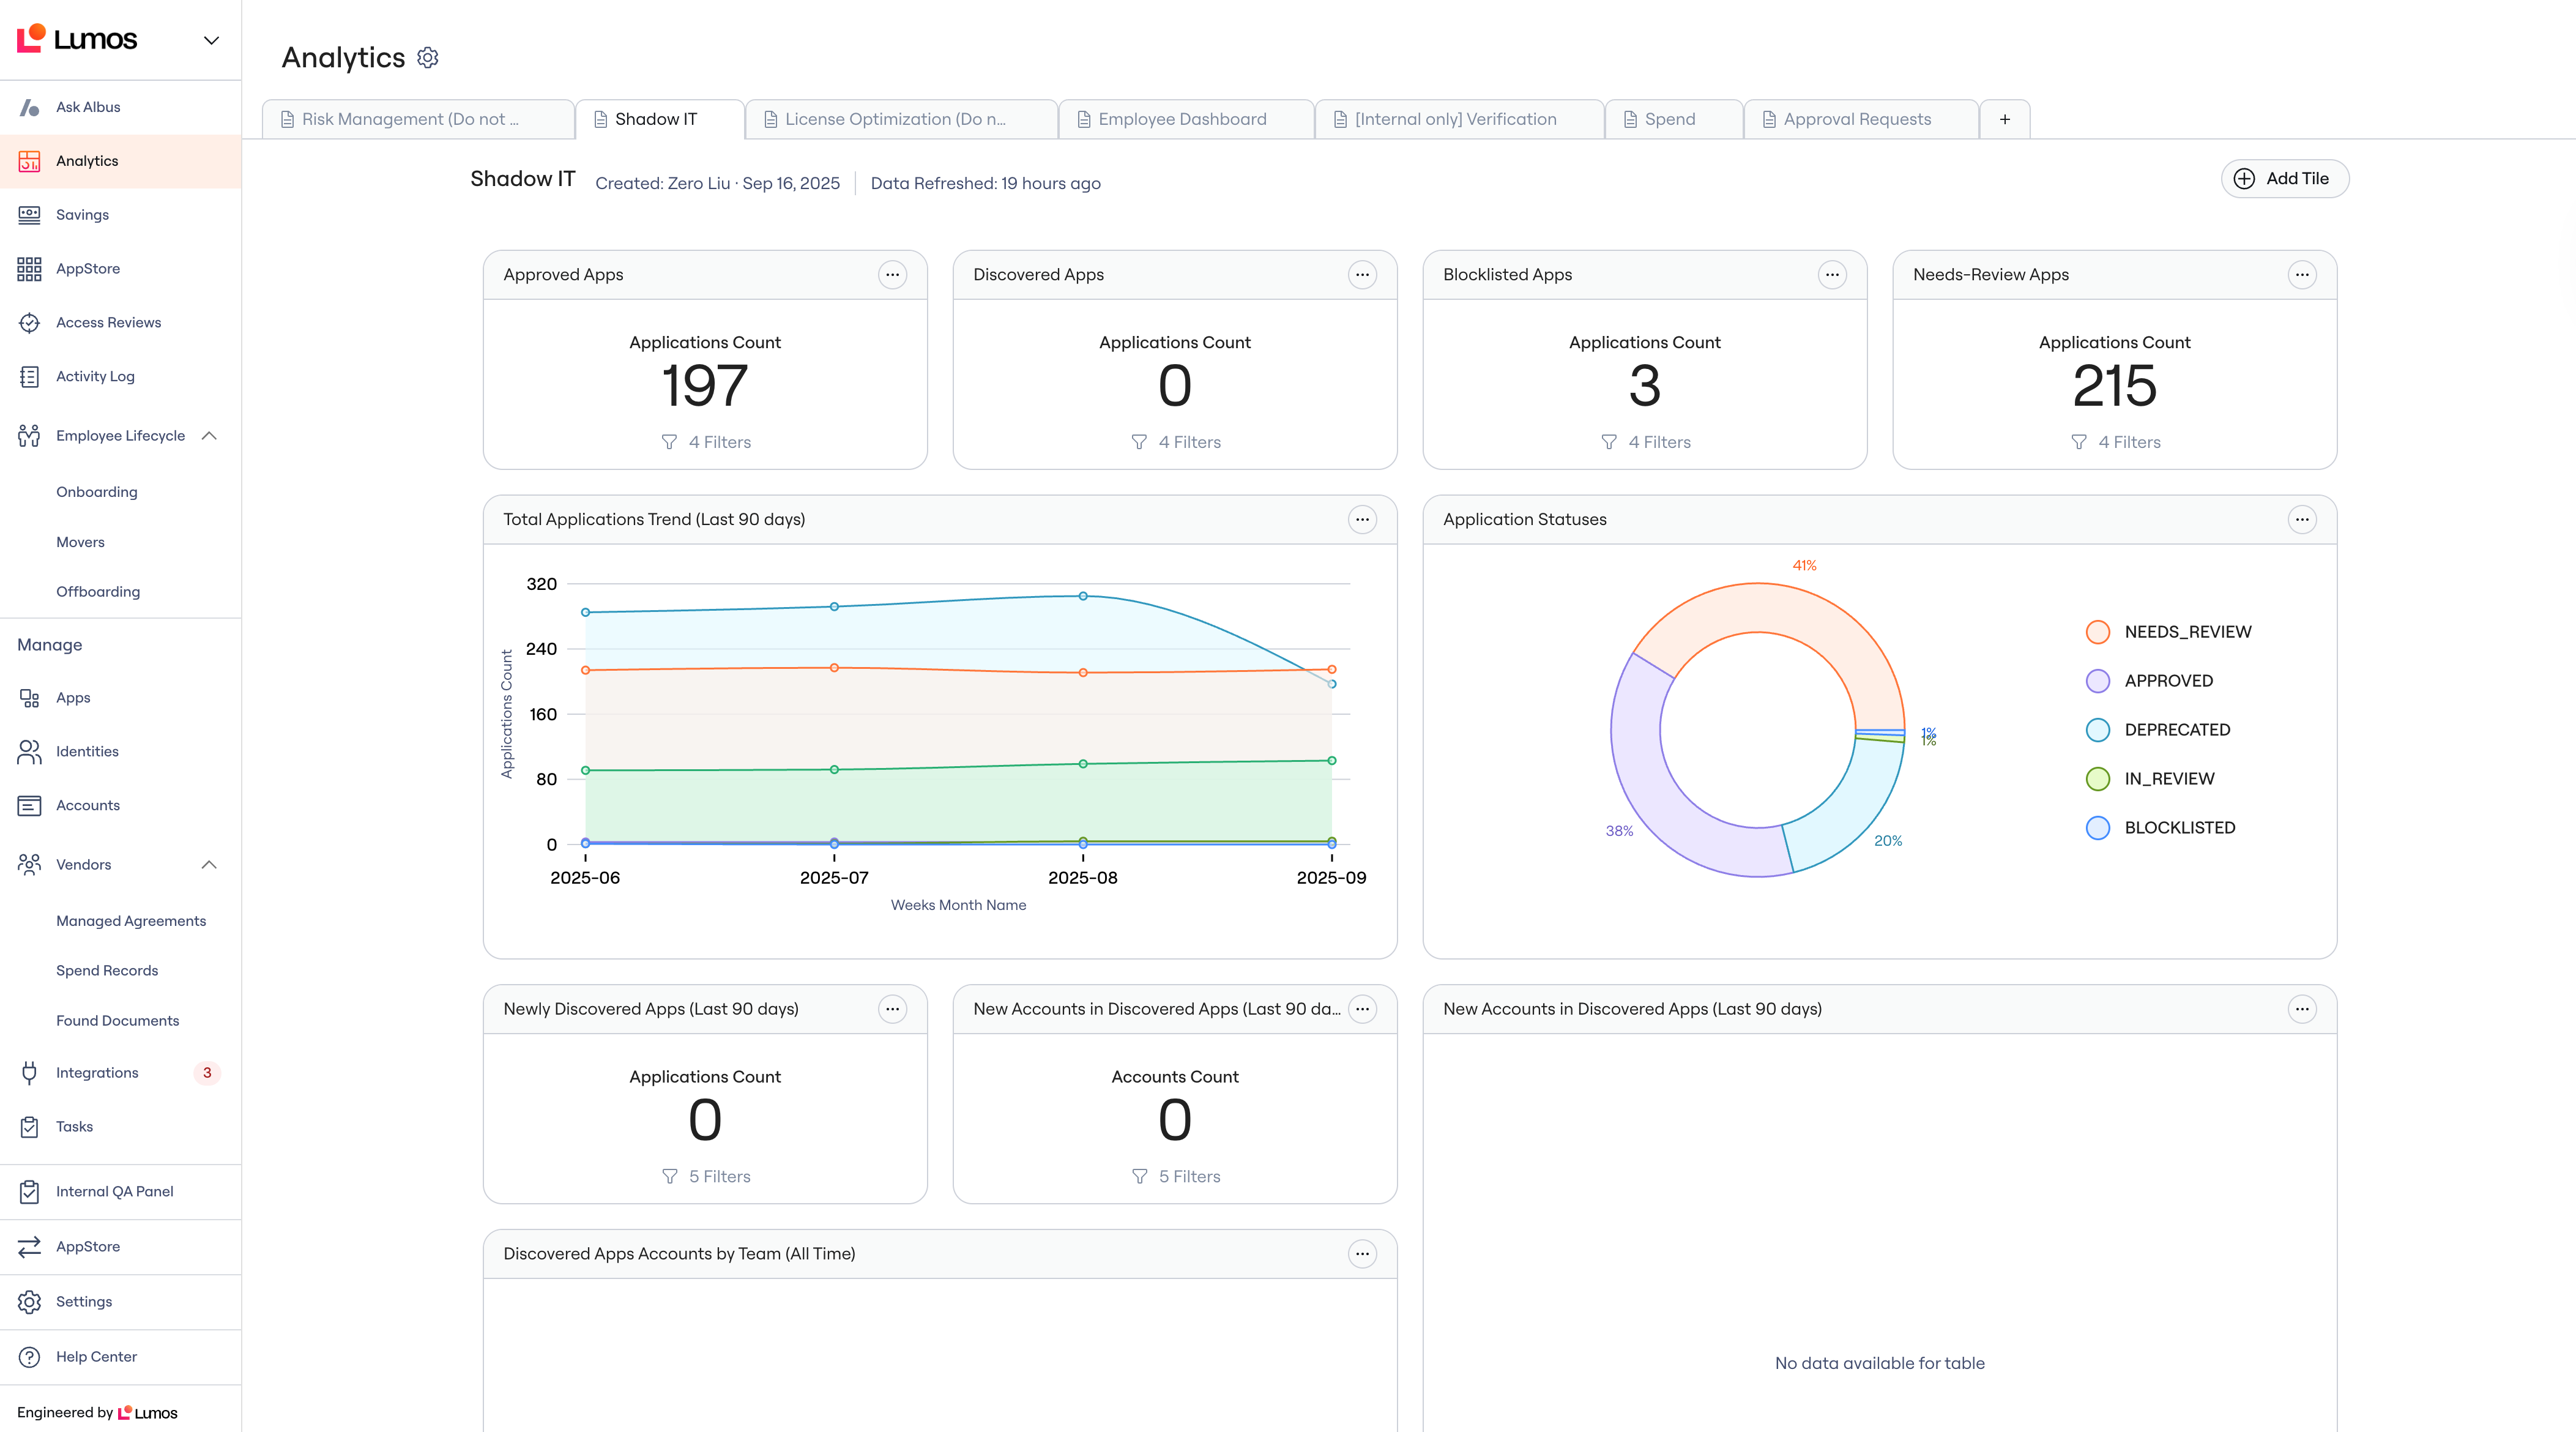Open Needs-Review Apps tile options menu
Viewport: 2576px width, 1432px height.
click(x=2302, y=275)
